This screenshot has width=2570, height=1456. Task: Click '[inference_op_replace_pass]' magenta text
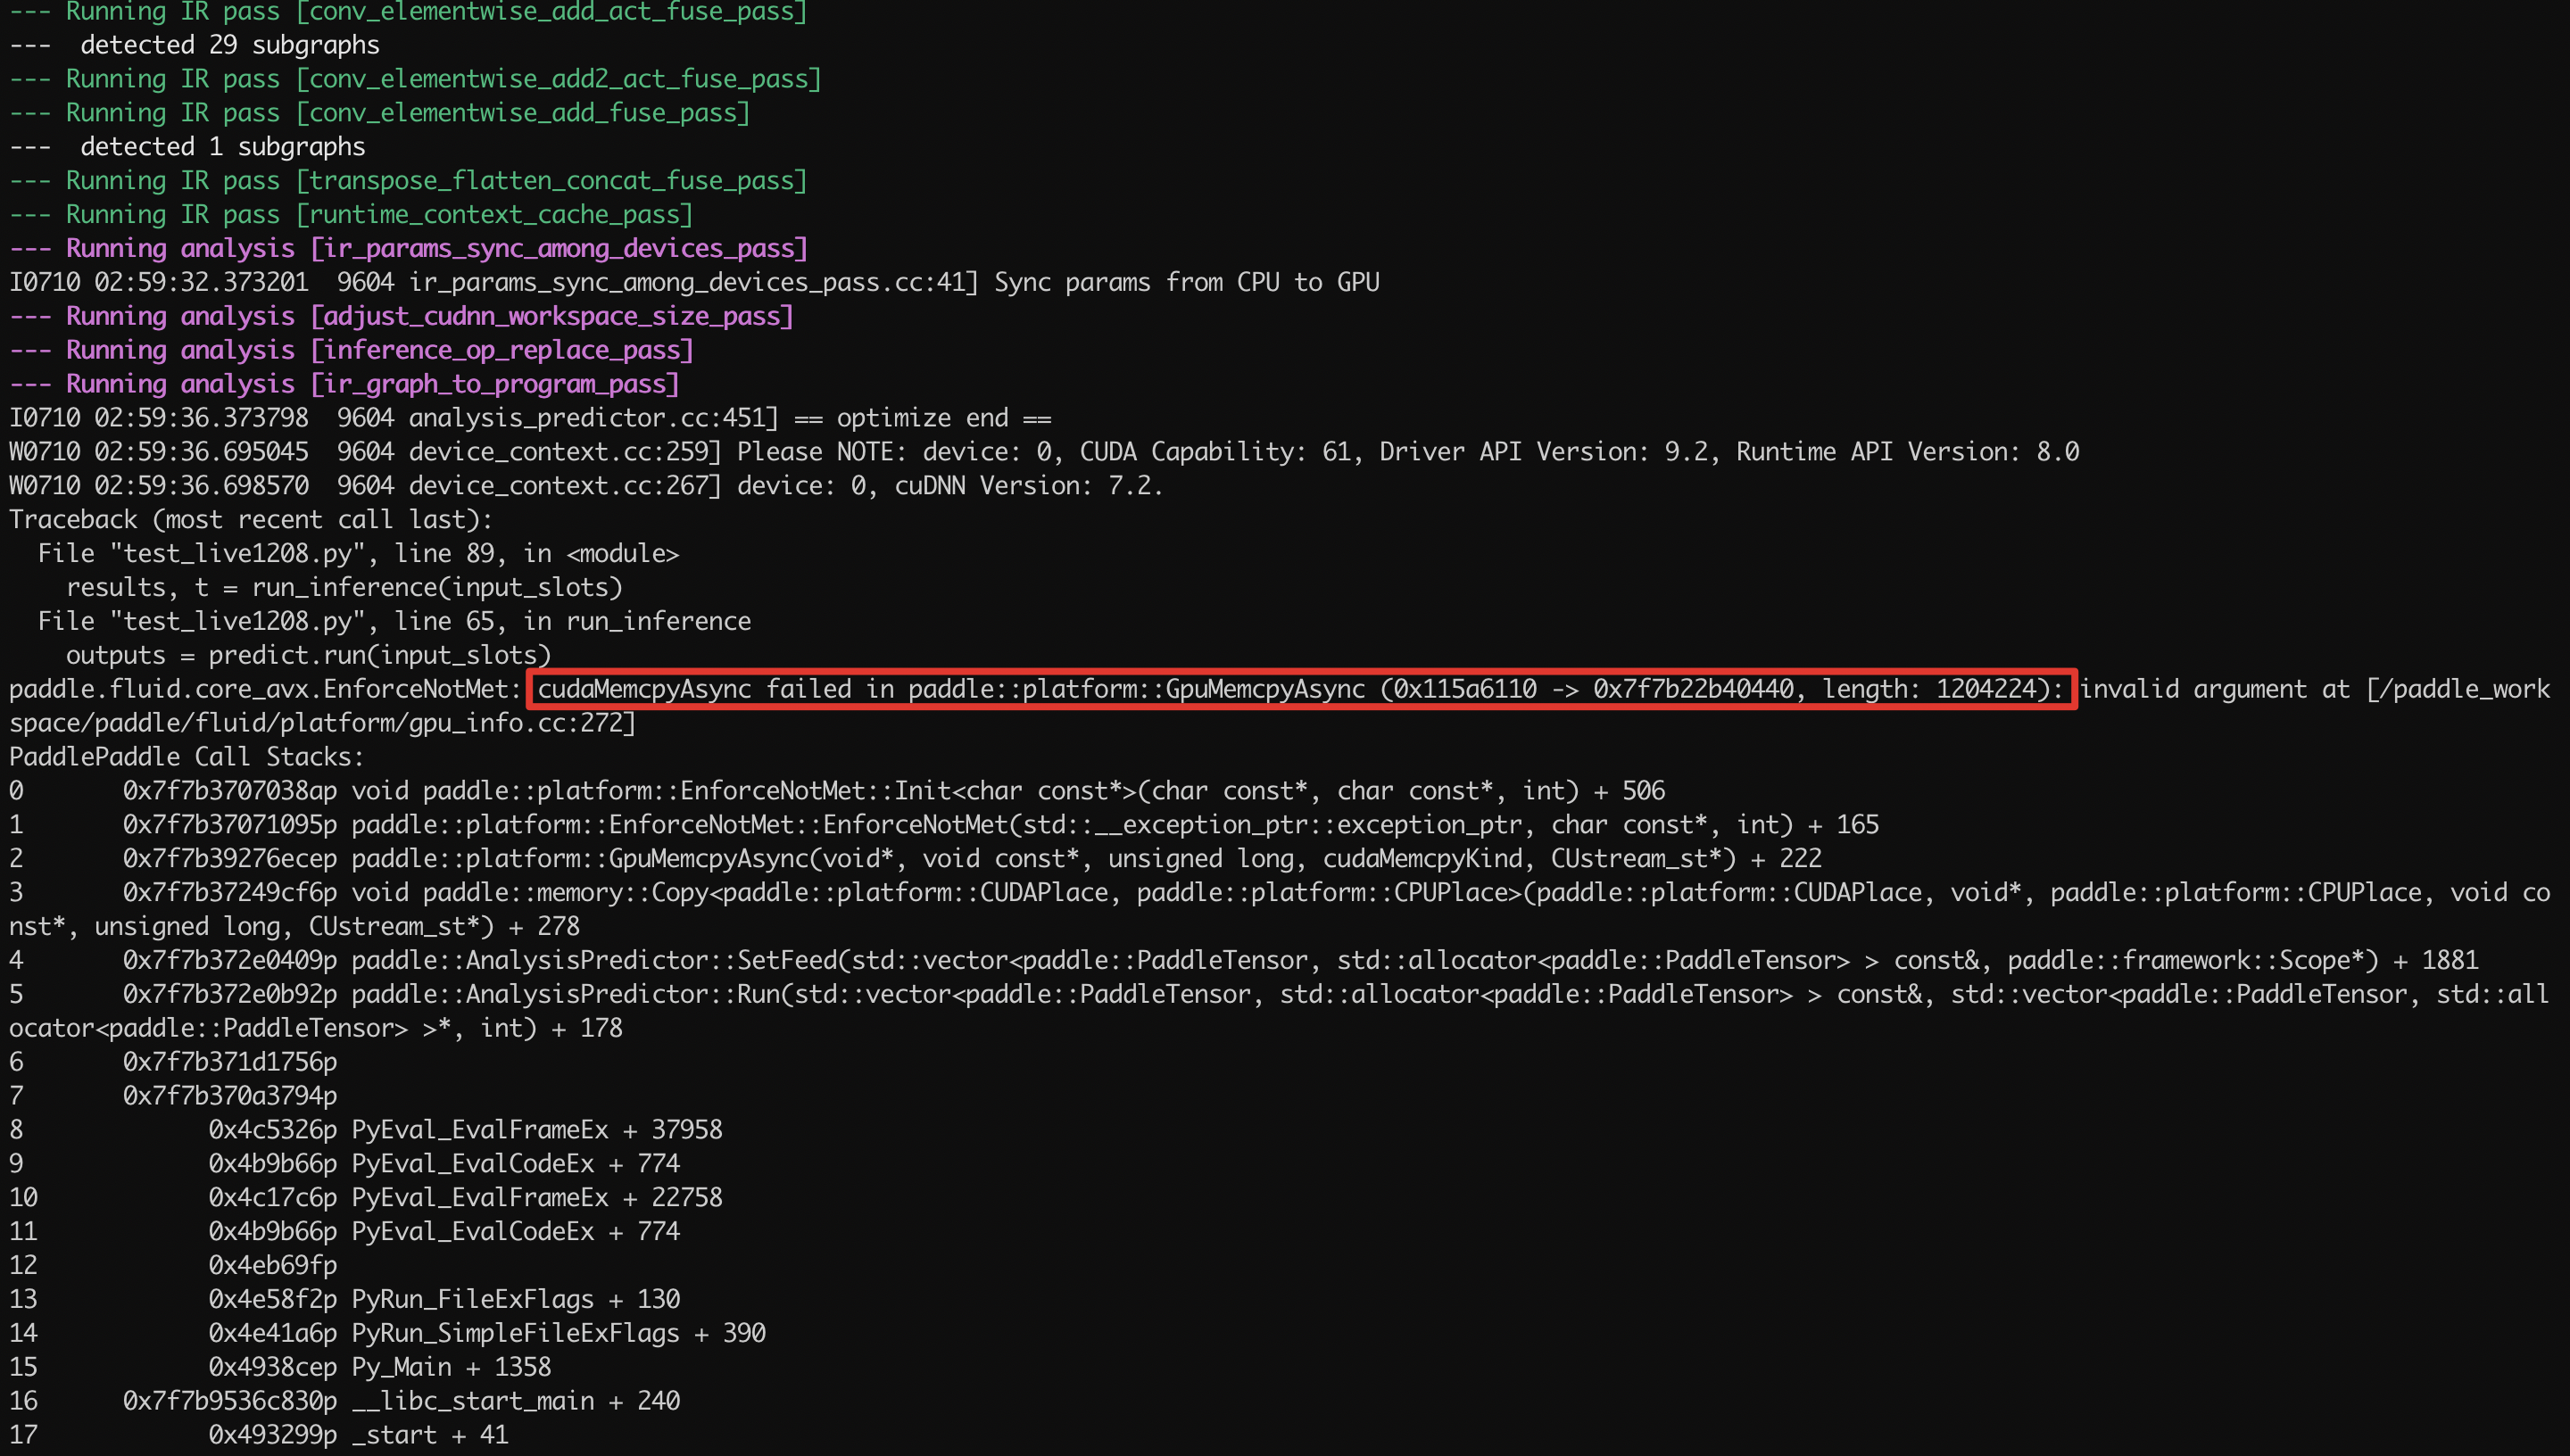(x=501, y=350)
